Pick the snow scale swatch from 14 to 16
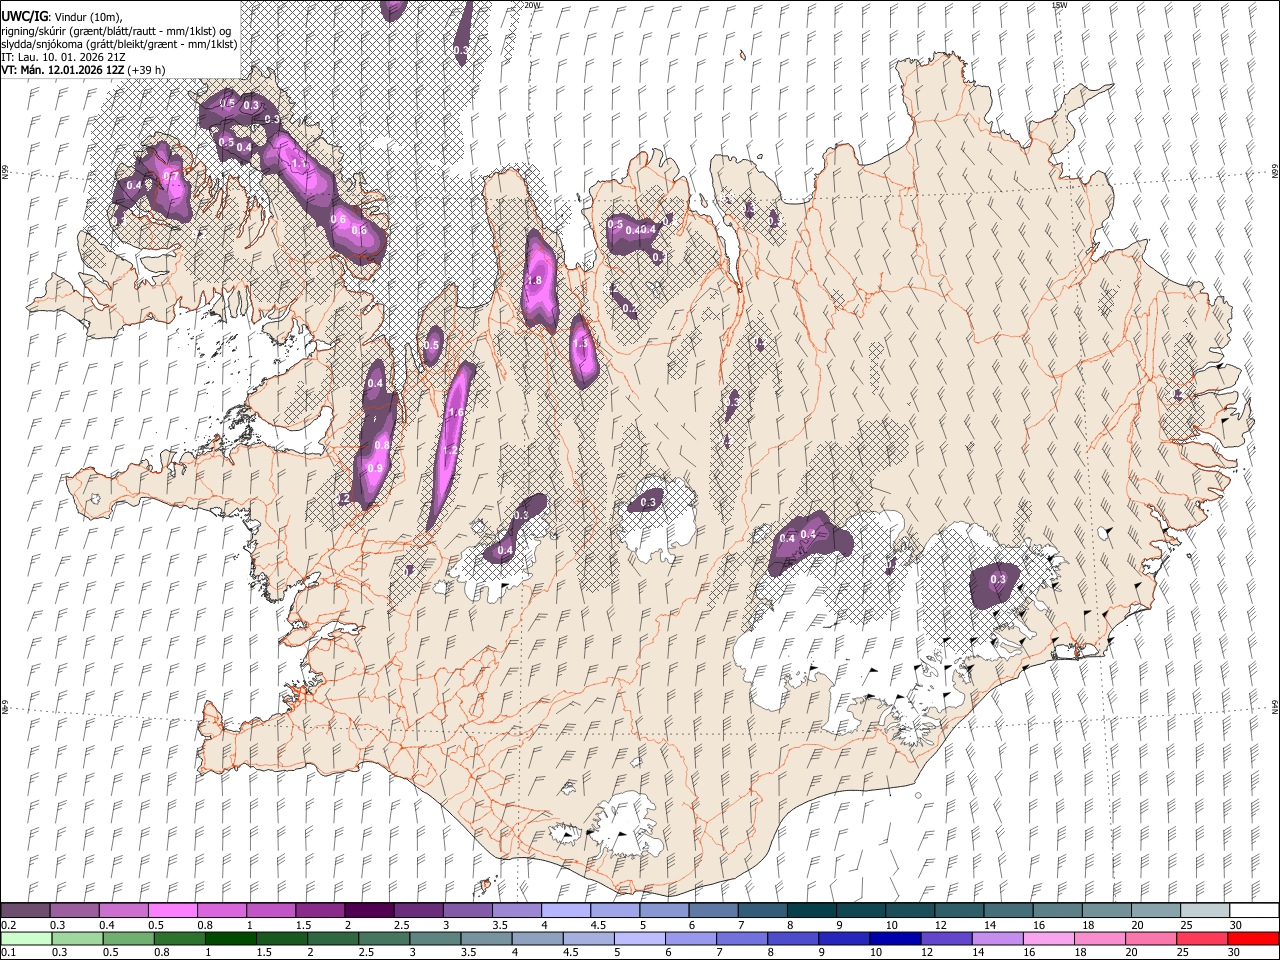 (x=1008, y=911)
